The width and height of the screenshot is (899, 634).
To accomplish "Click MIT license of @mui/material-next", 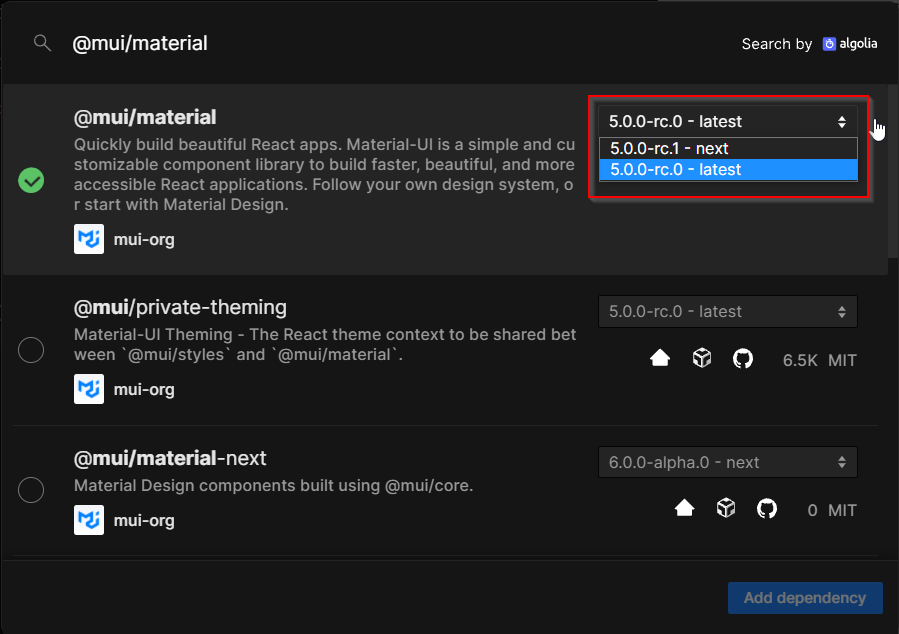I will 842,511.
